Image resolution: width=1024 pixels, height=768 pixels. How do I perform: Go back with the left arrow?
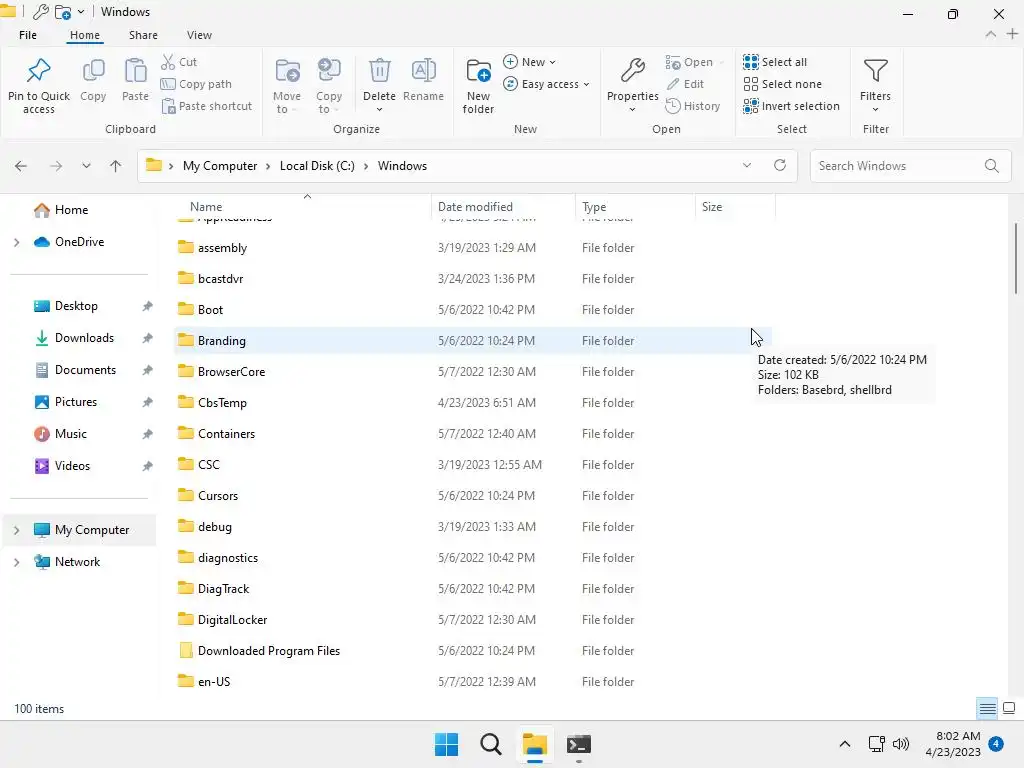click(x=21, y=166)
